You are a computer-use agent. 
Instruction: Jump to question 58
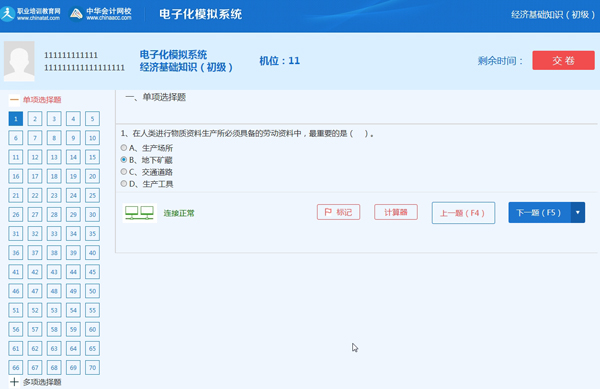pyautogui.click(x=54, y=329)
